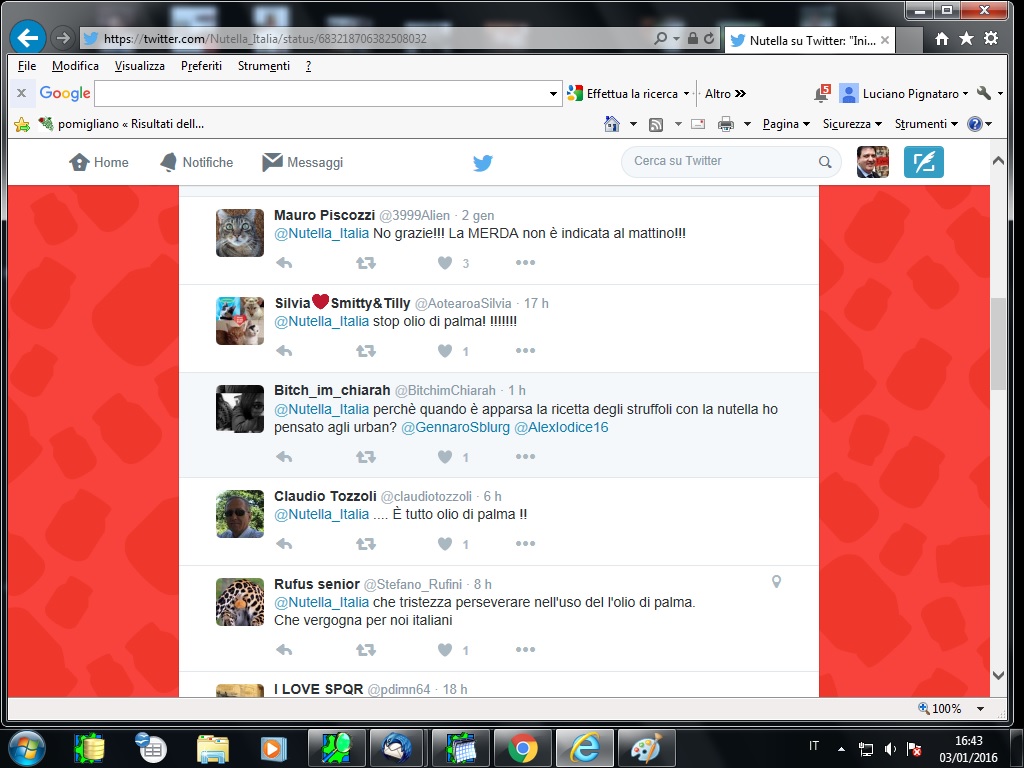Screen dimensions: 1024x768
Task: Like Mauro Piscozzi's tweet
Action: pos(445,263)
